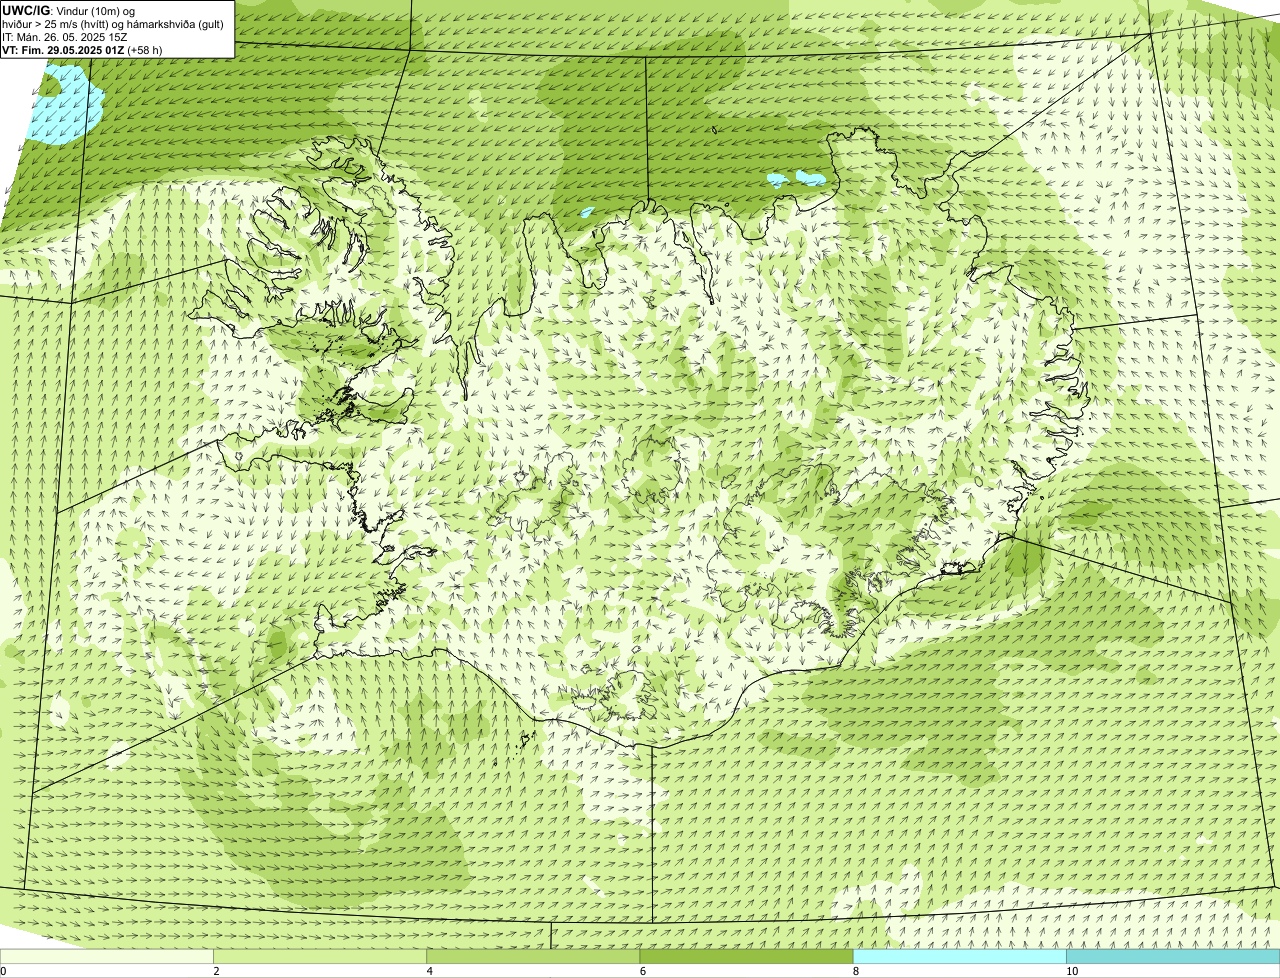
Task: Click the "6" label on the color scale
Action: (642, 971)
